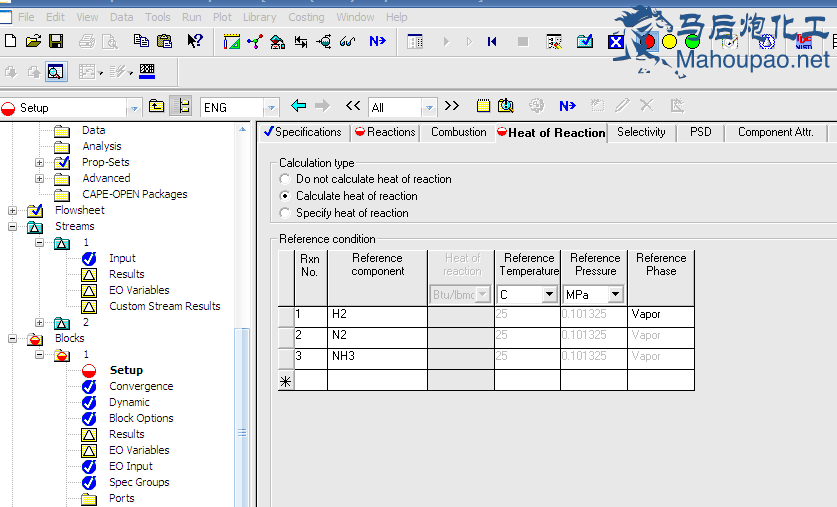Open Custom Stream Results item

pos(164,306)
